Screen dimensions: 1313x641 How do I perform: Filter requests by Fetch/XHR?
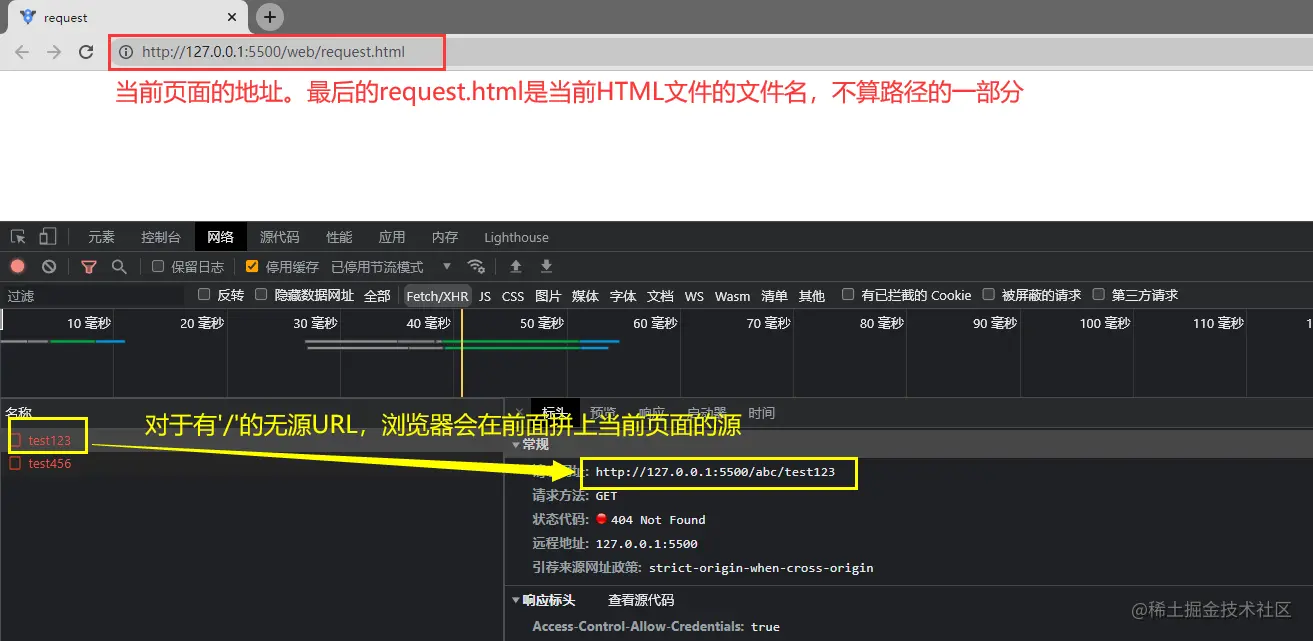[437, 296]
